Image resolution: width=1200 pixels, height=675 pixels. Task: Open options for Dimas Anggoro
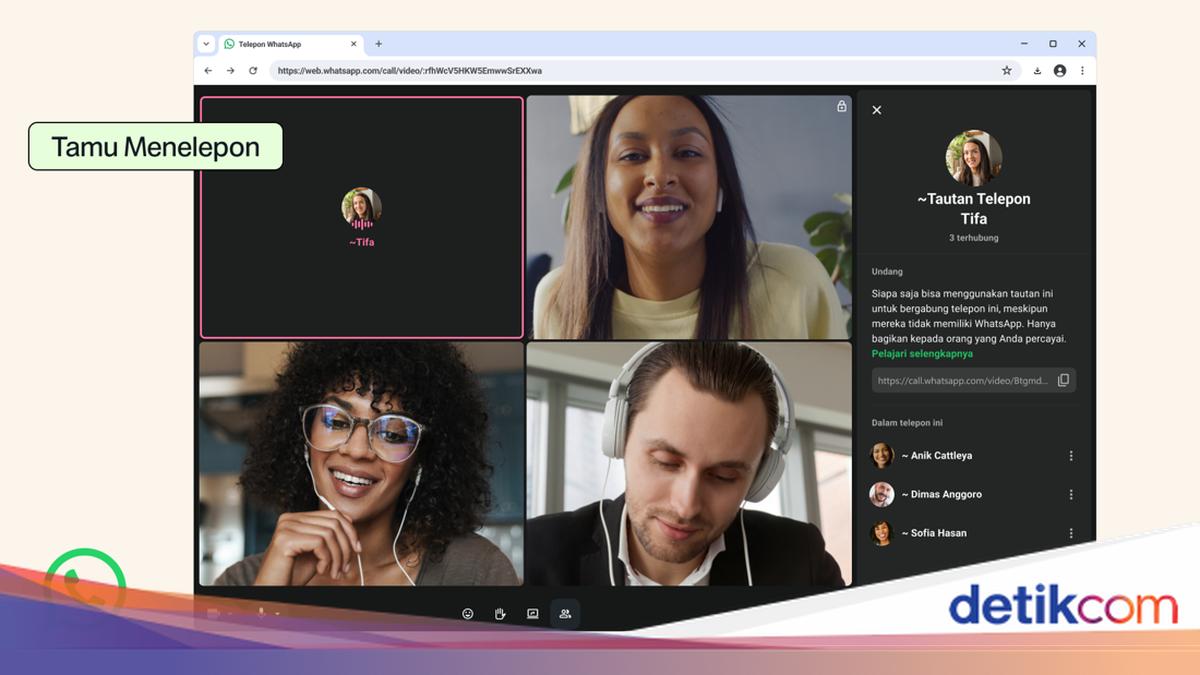click(1071, 495)
